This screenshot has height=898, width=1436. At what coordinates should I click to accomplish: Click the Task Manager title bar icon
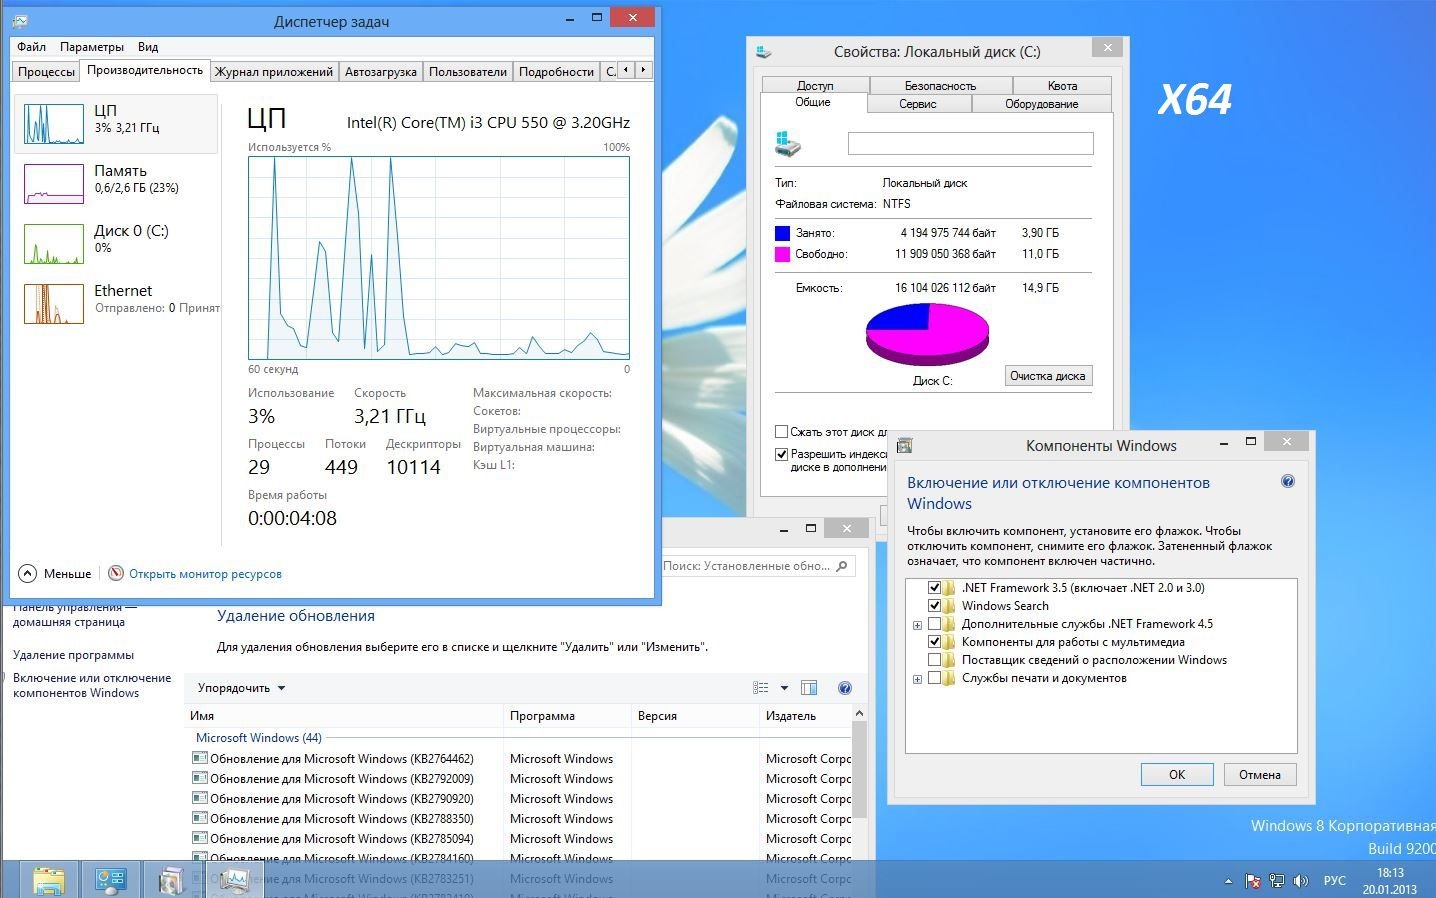(x=22, y=21)
